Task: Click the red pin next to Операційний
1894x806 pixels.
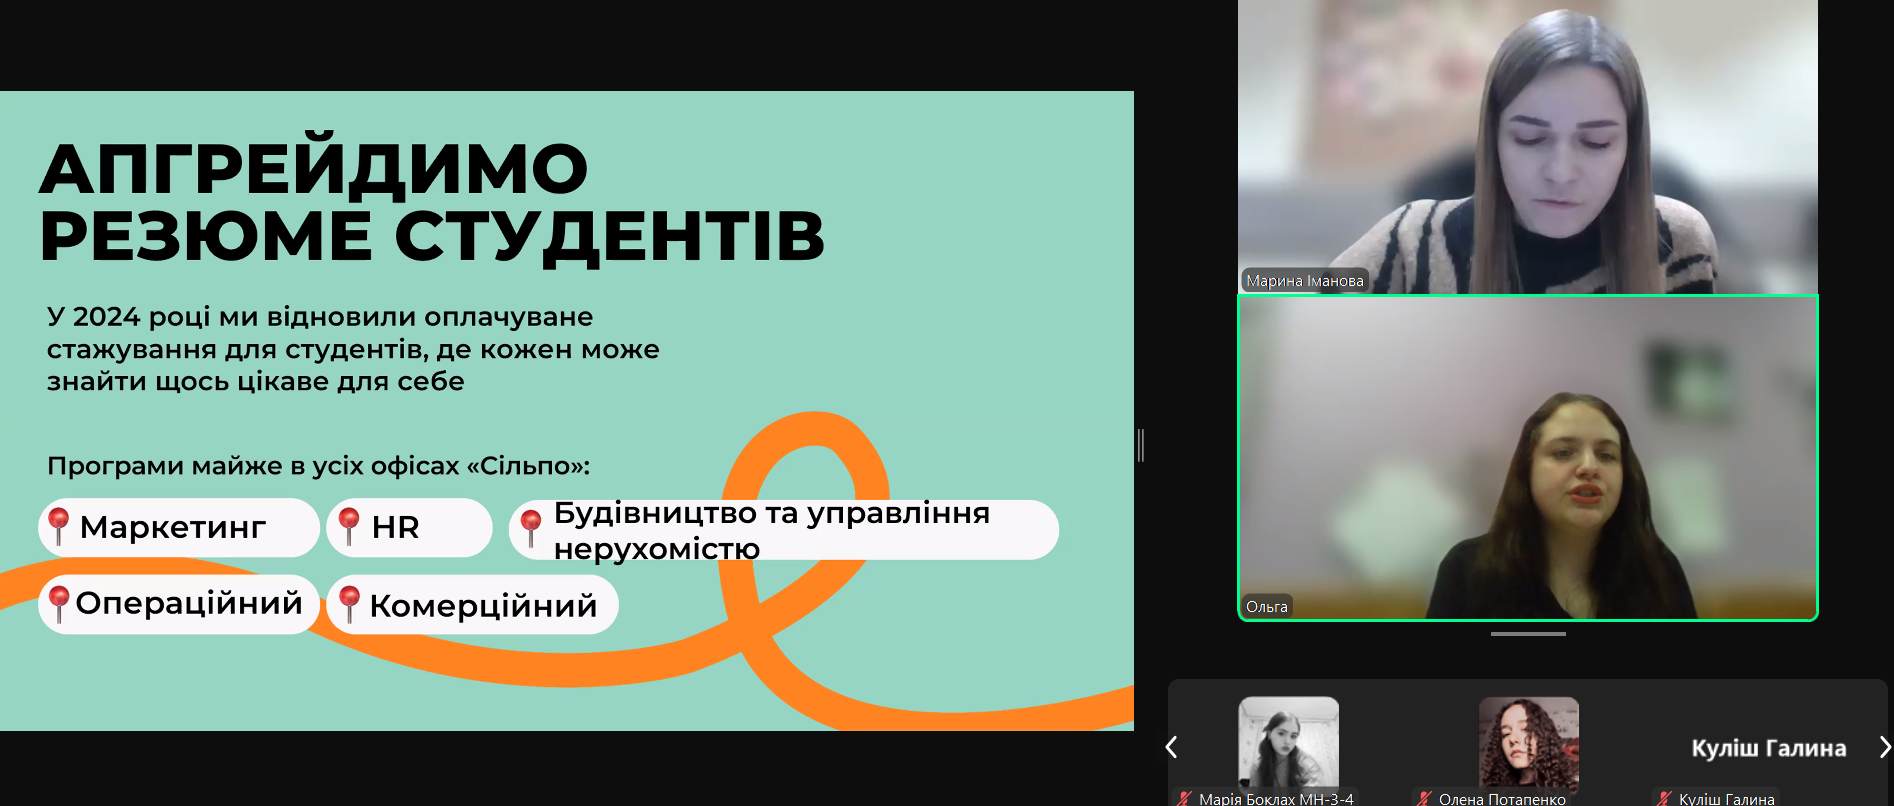Action: (x=58, y=603)
